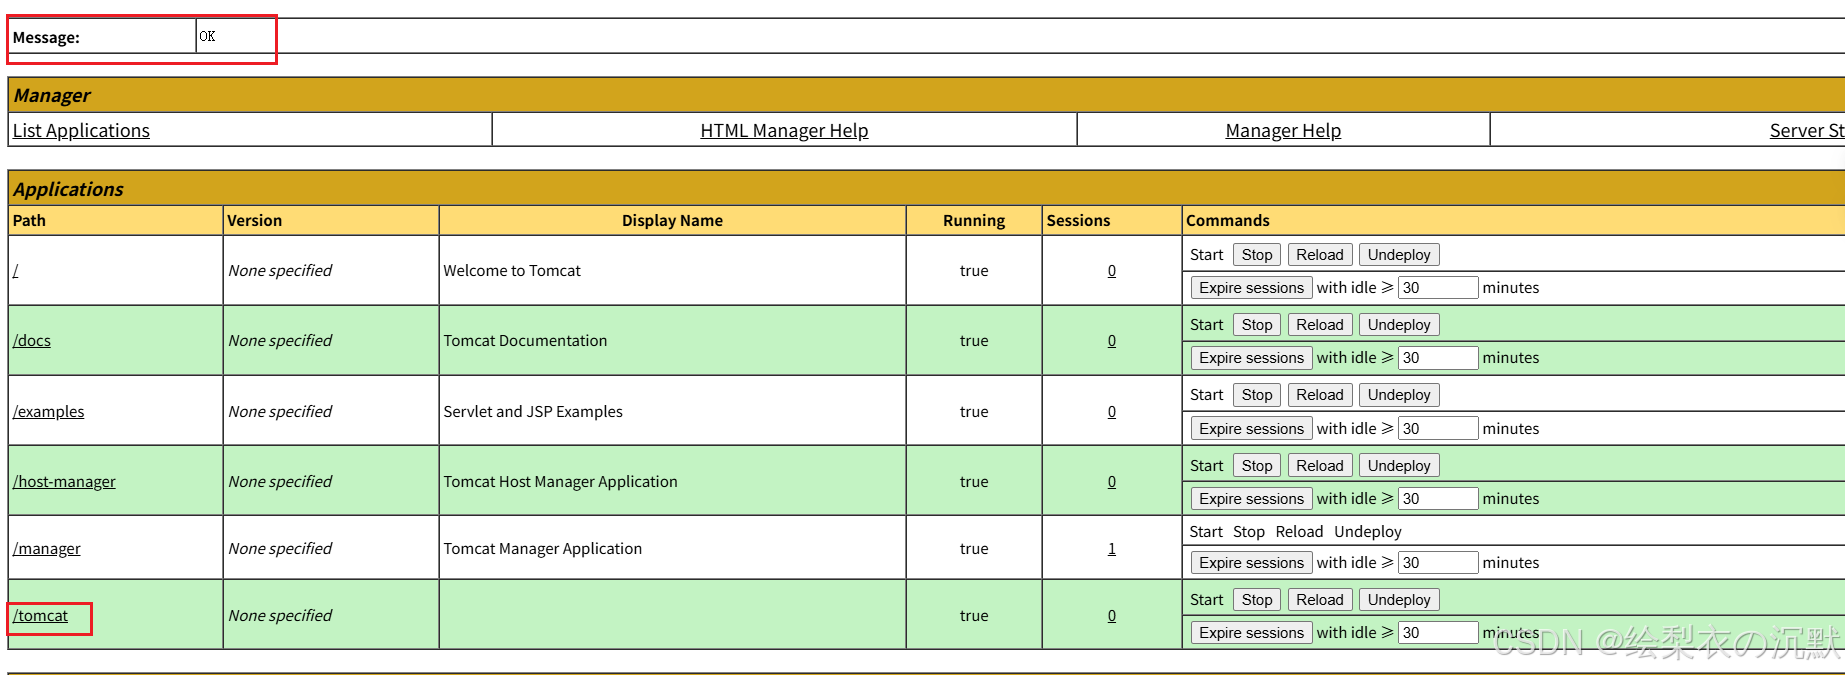Edit idle minutes field for /manager
This screenshot has width=1845, height=675.
(1438, 563)
